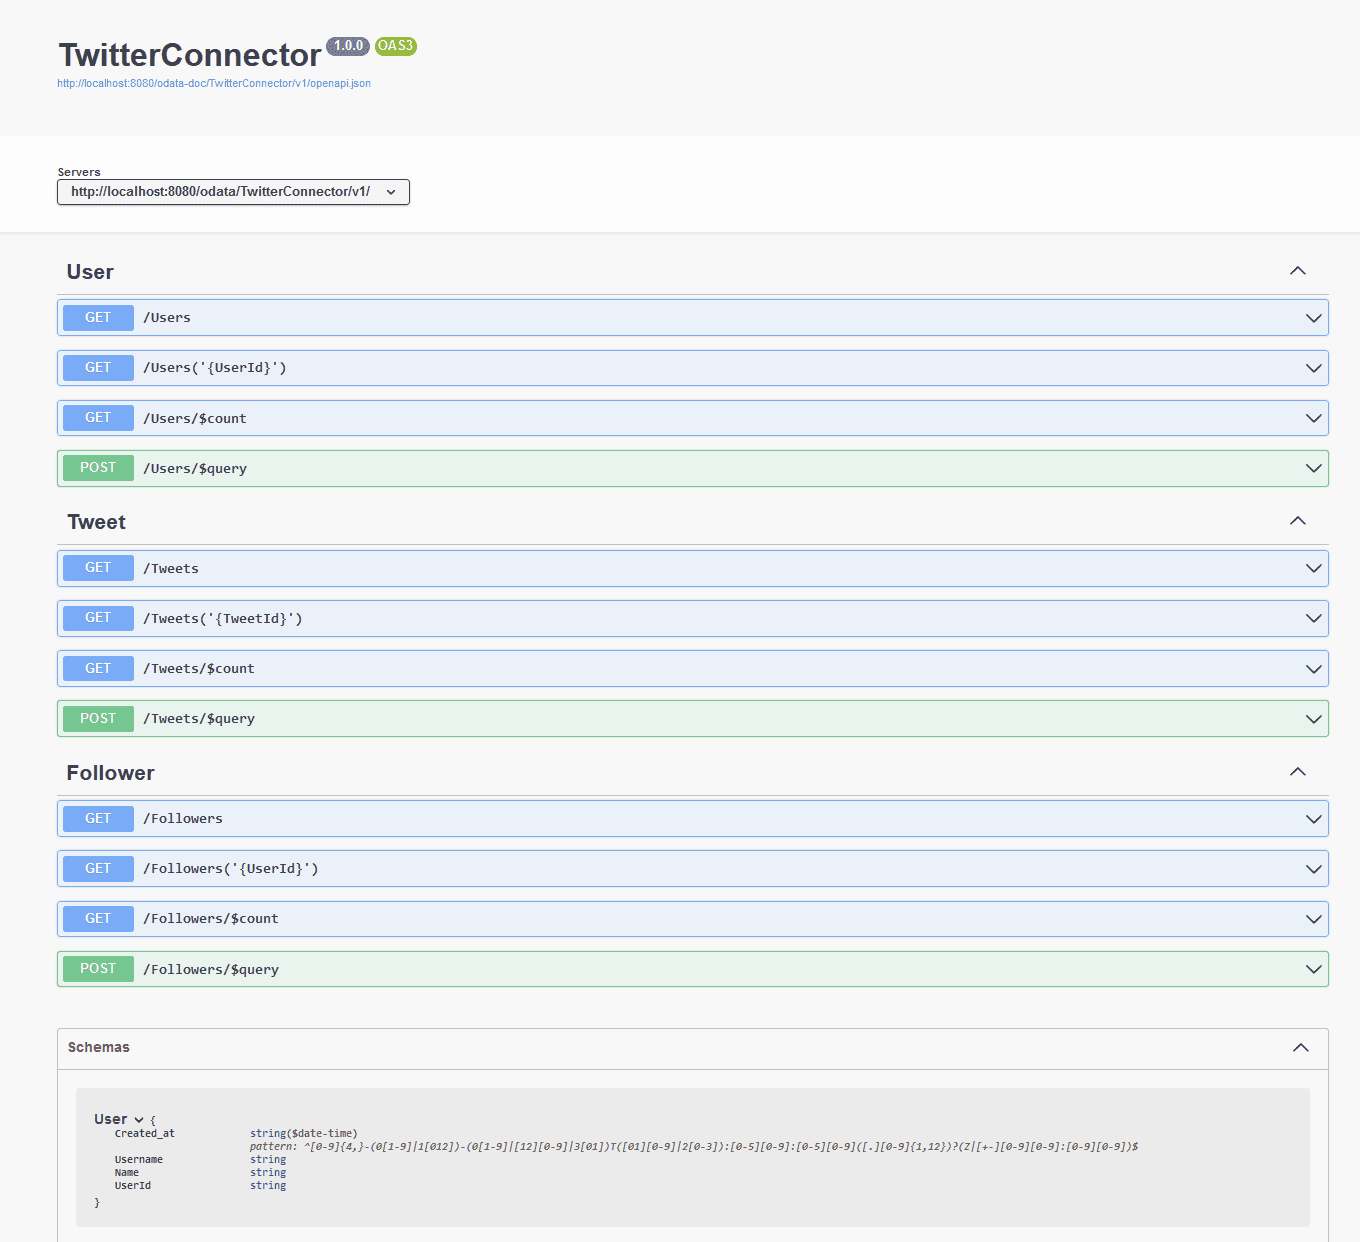
Task: Click the TwitterConnector title
Action: tap(190, 55)
